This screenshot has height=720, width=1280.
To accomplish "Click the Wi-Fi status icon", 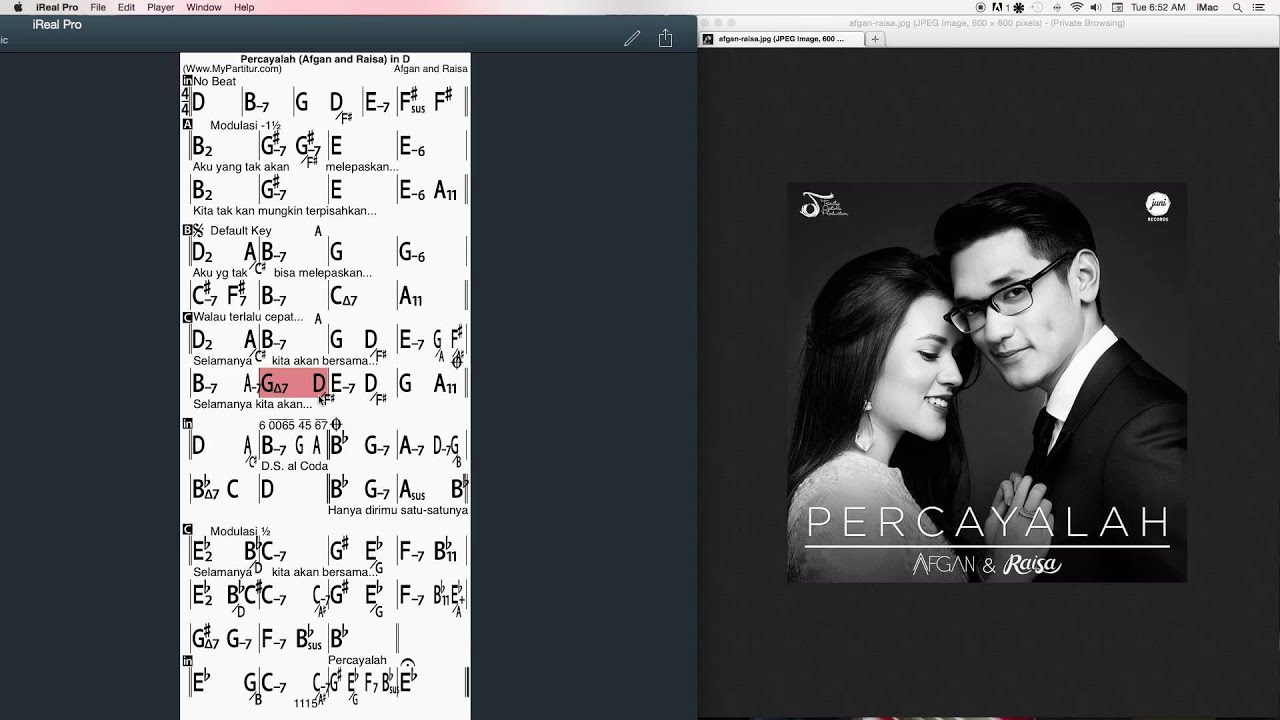I will tap(1076, 7).
